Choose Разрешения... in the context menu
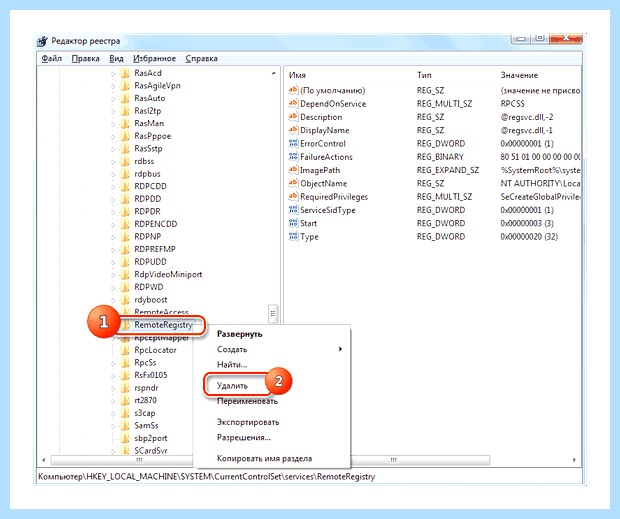The width and height of the screenshot is (620, 519). [x=244, y=438]
